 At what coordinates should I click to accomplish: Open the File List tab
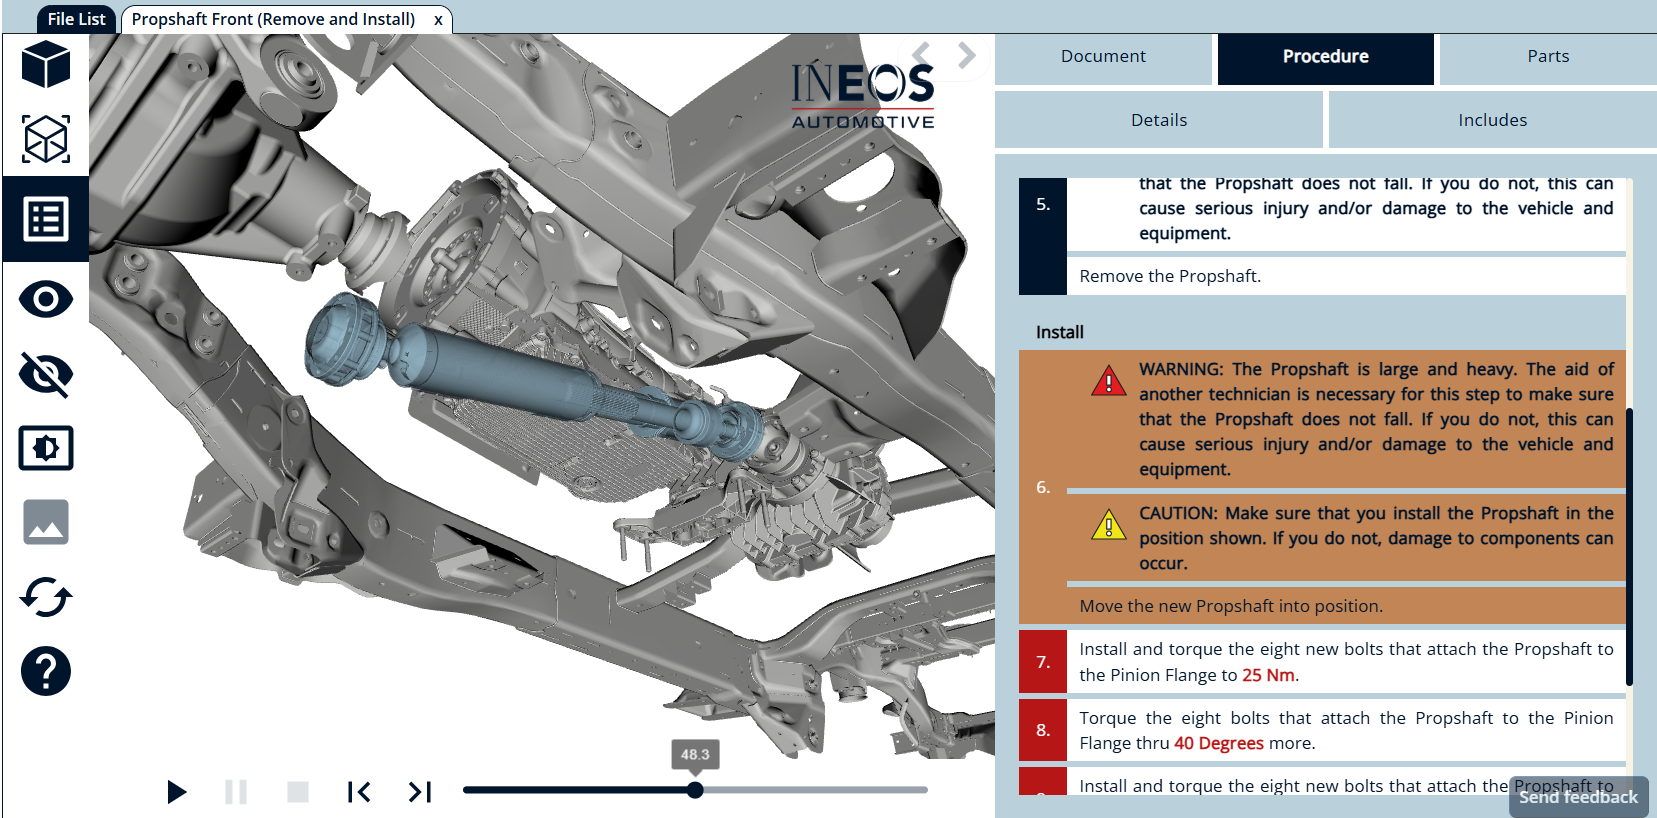pos(76,19)
